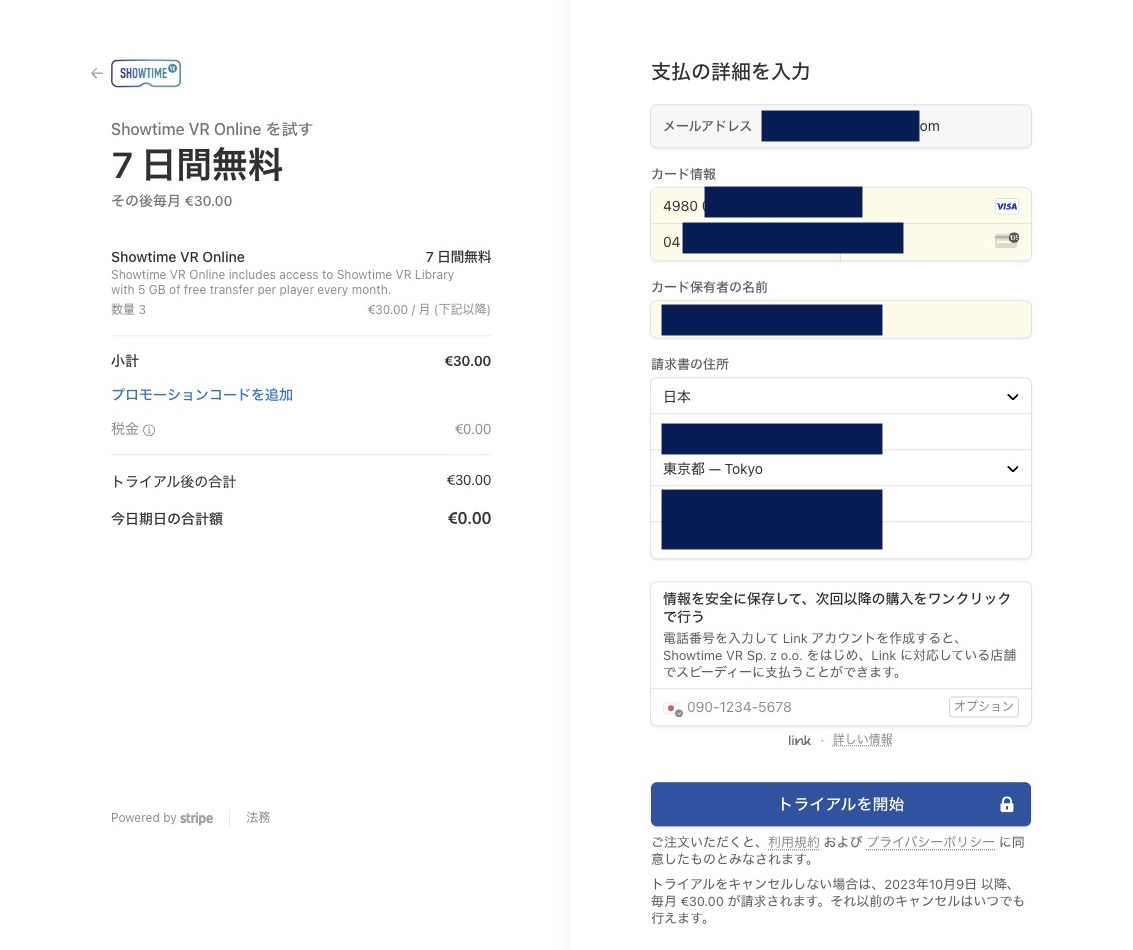Click the Stripe logo in footer
The height and width of the screenshot is (950, 1133).
pyautogui.click(x=196, y=818)
